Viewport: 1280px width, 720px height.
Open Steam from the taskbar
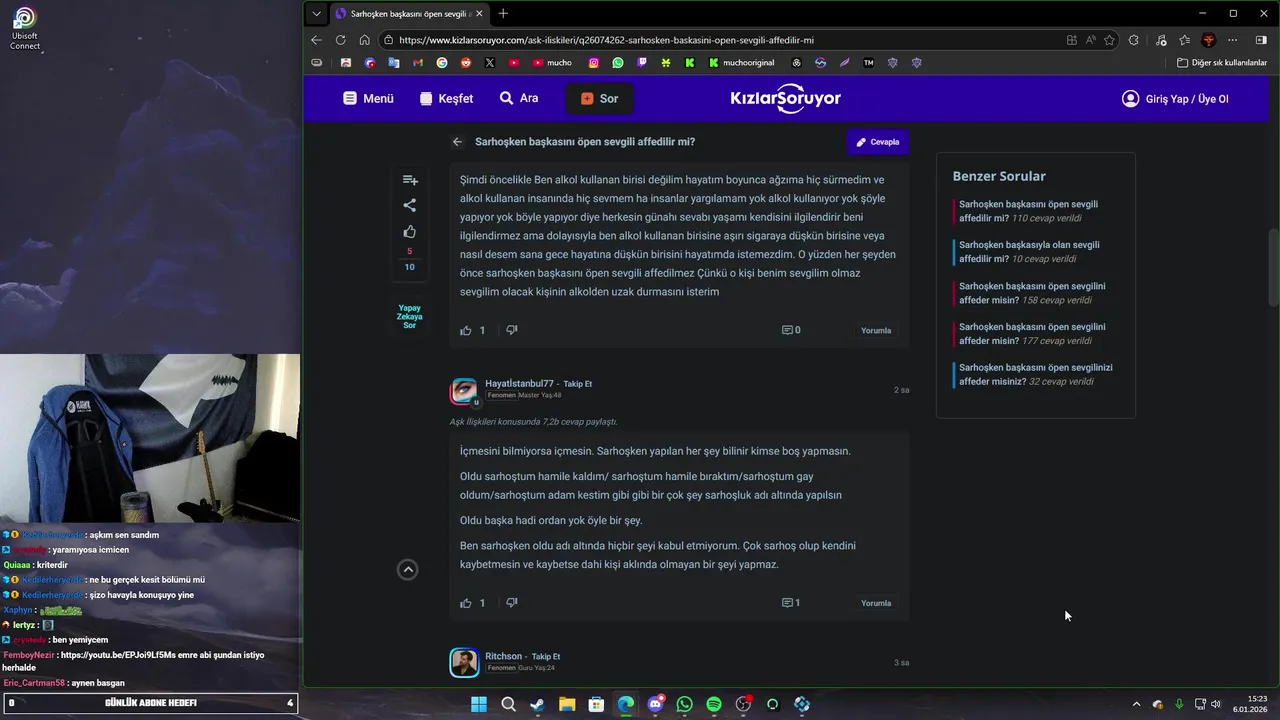[538, 704]
